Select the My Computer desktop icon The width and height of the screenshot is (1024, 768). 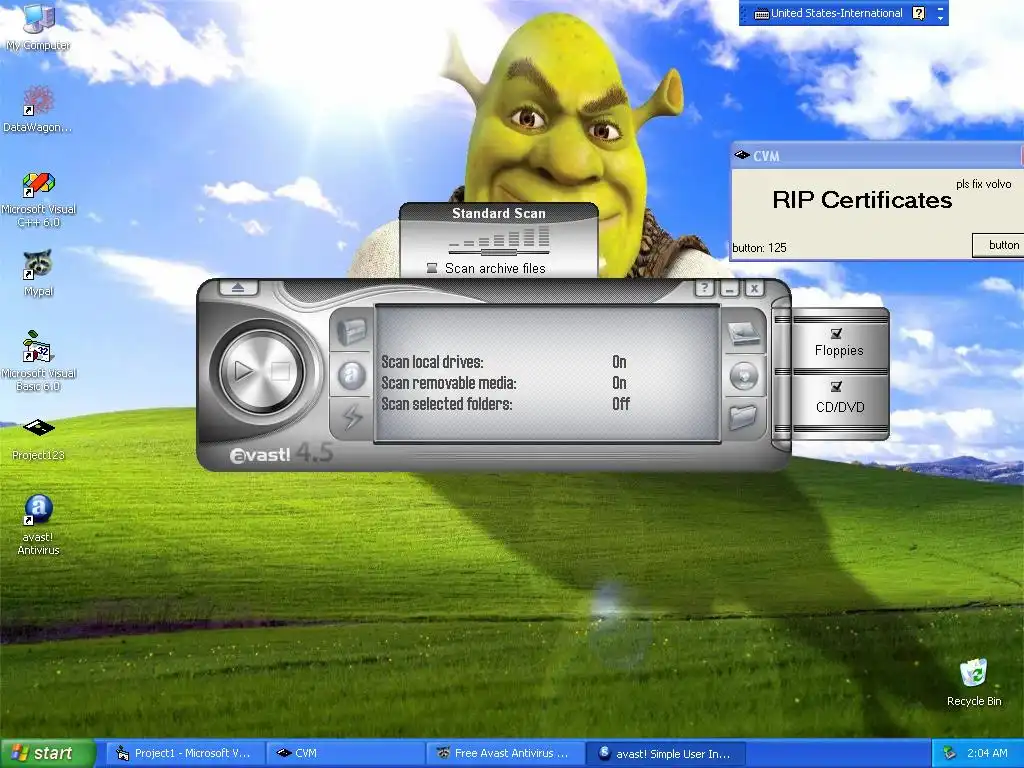(x=38, y=27)
